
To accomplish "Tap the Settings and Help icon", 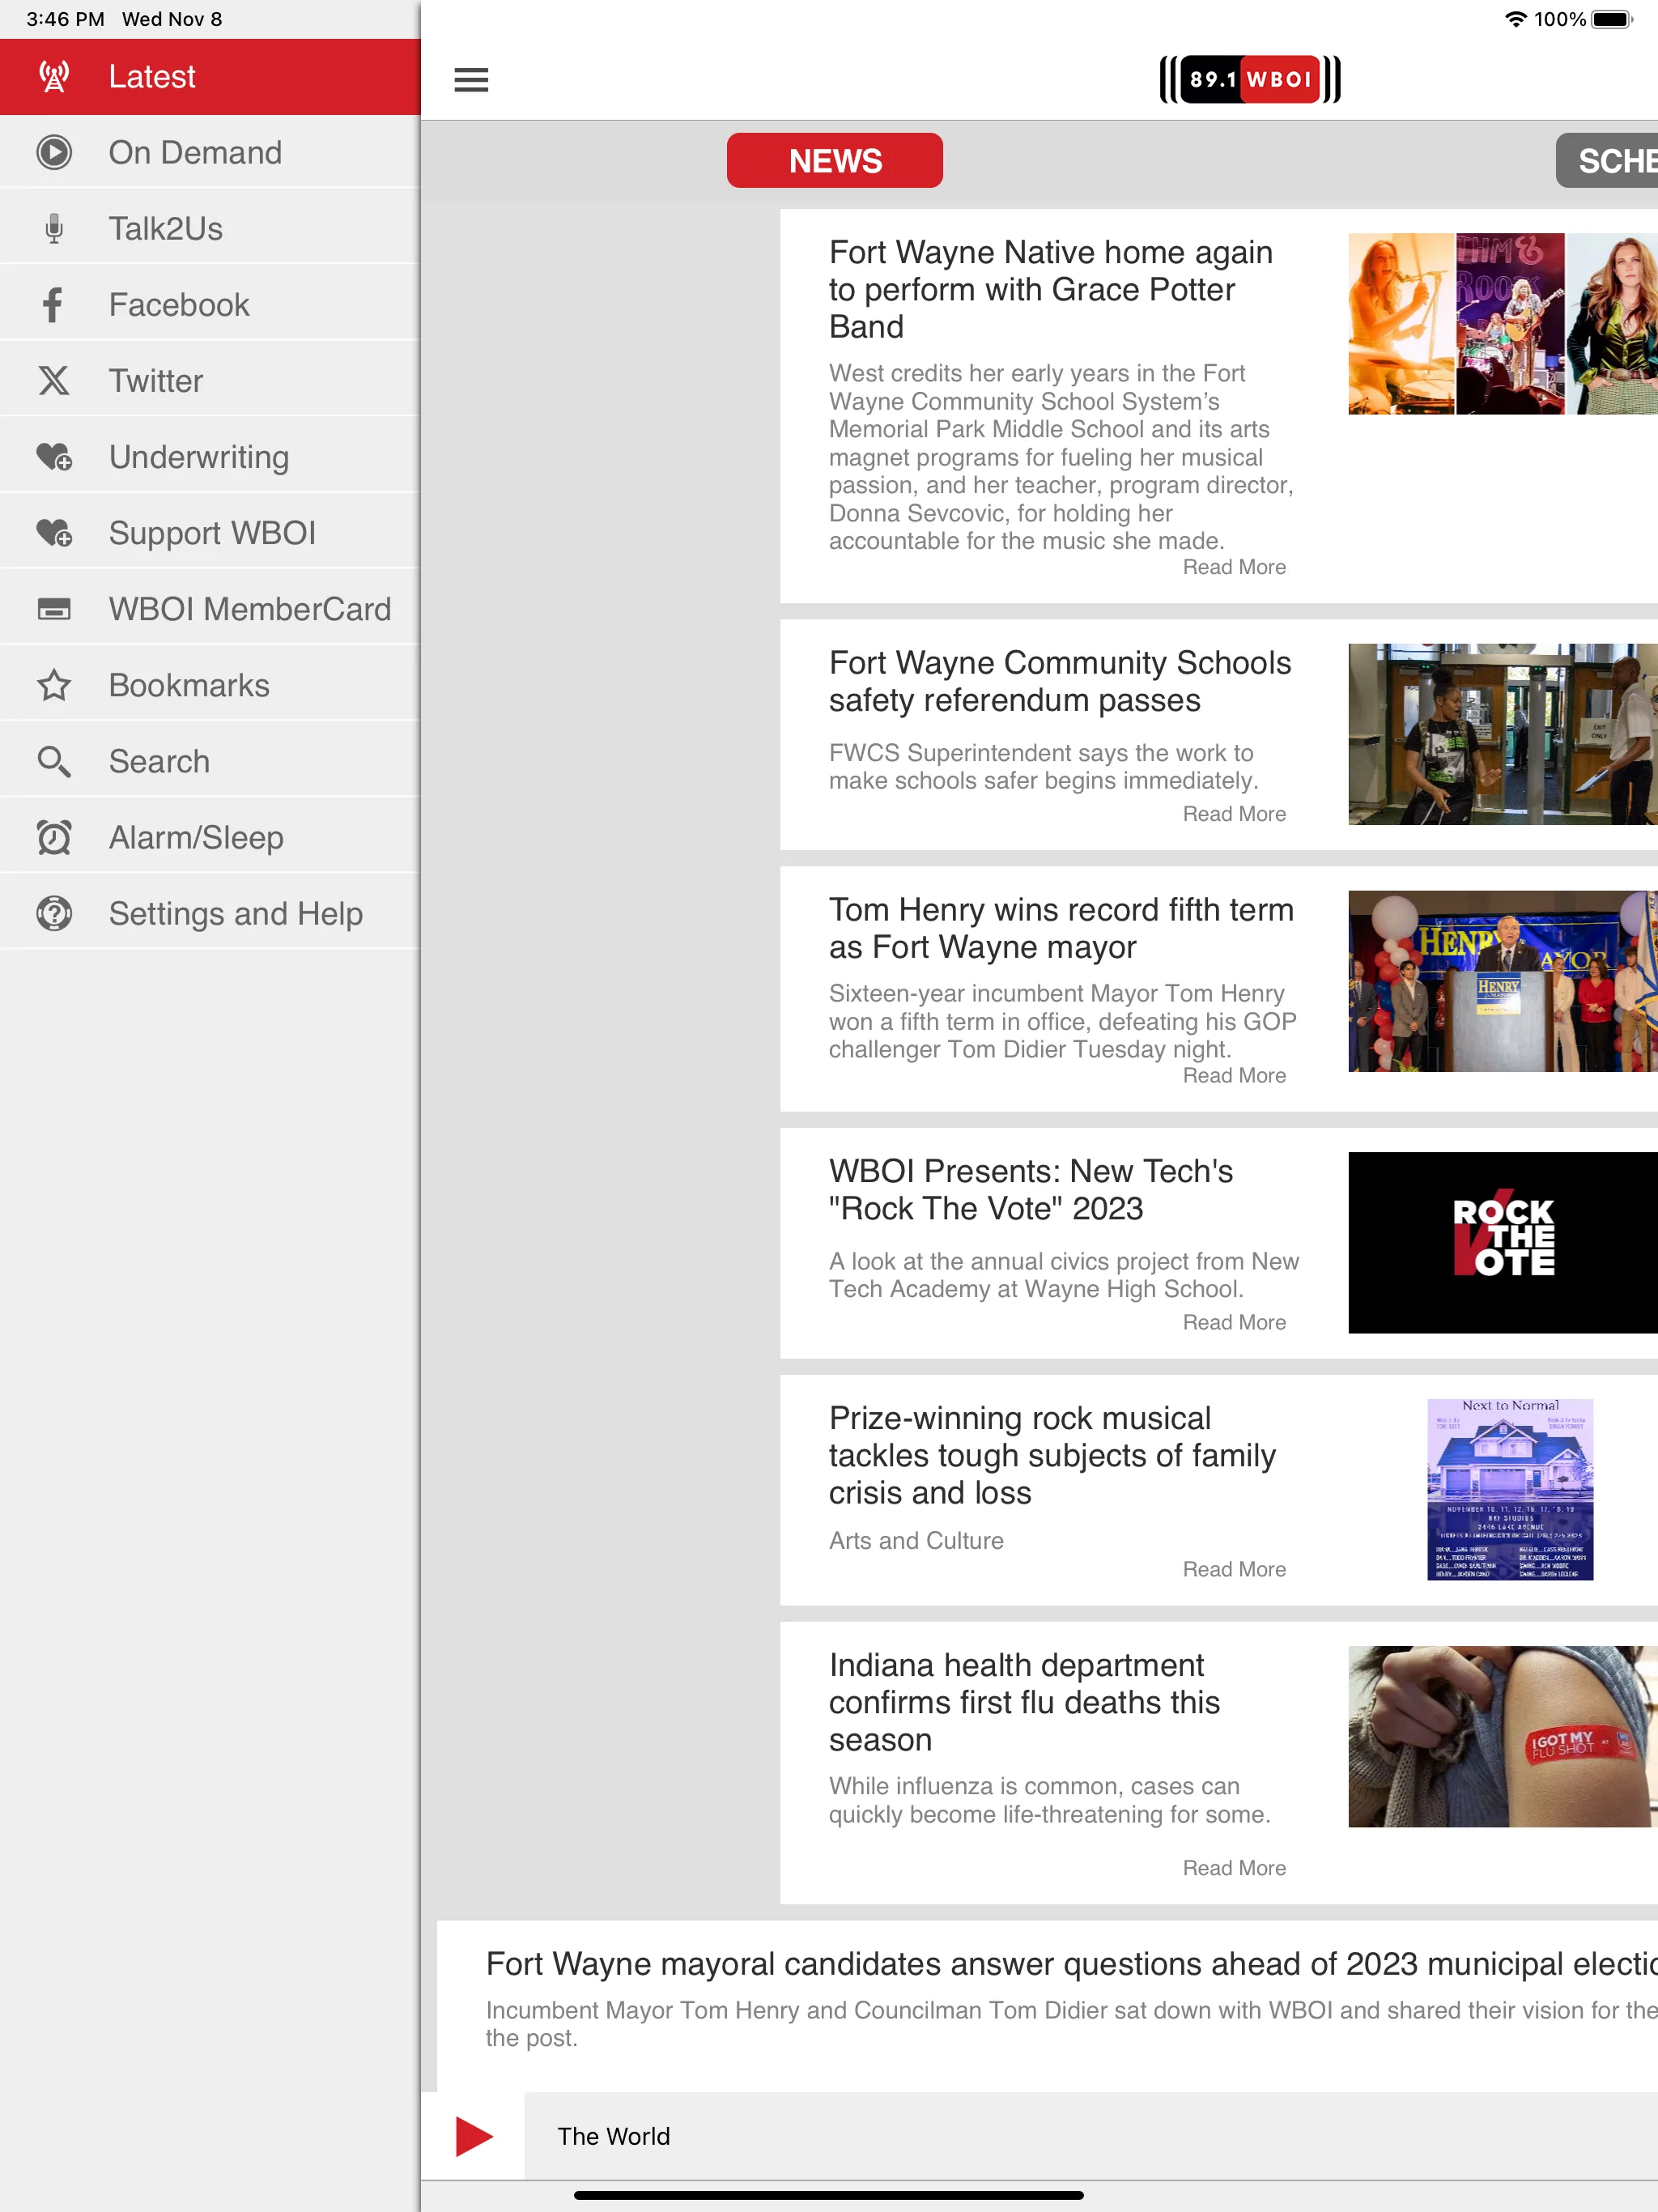I will pyautogui.click(x=54, y=913).
